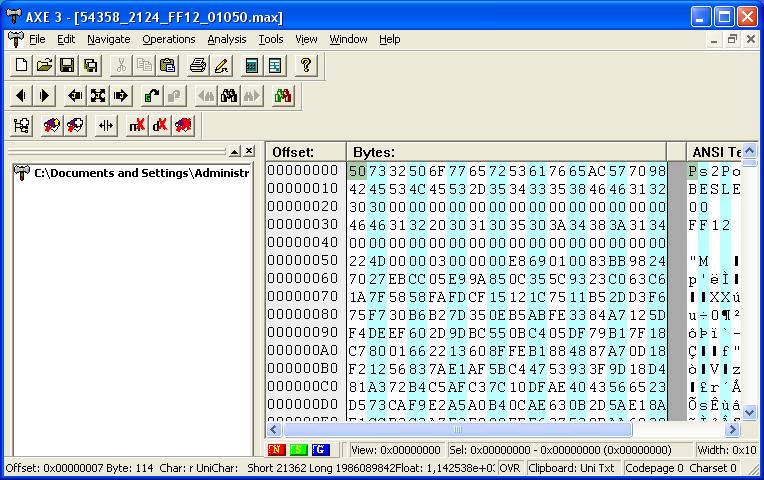Click the hex view's vertical scrollbar down arrow
The width and height of the screenshot is (764, 480).
coord(749,412)
